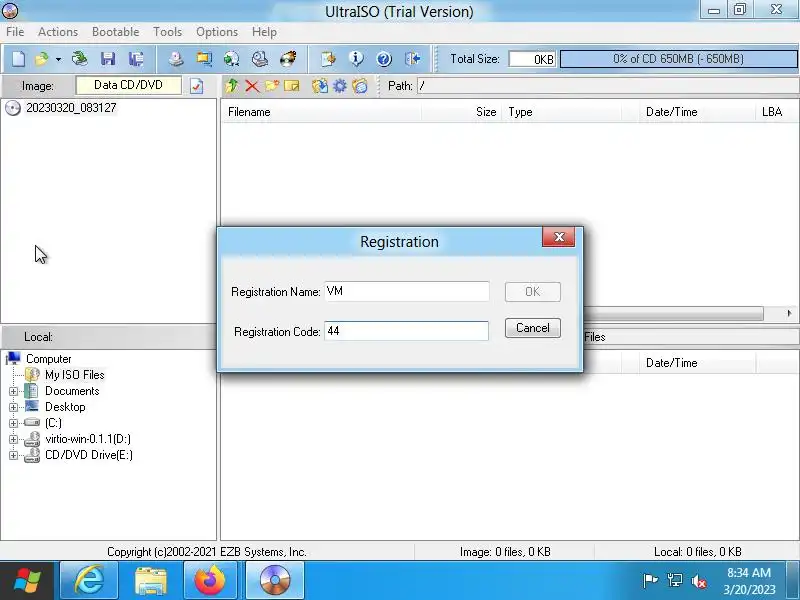The width and height of the screenshot is (800, 600).
Task: Click the Save floppy disk icon
Action: click(108, 59)
